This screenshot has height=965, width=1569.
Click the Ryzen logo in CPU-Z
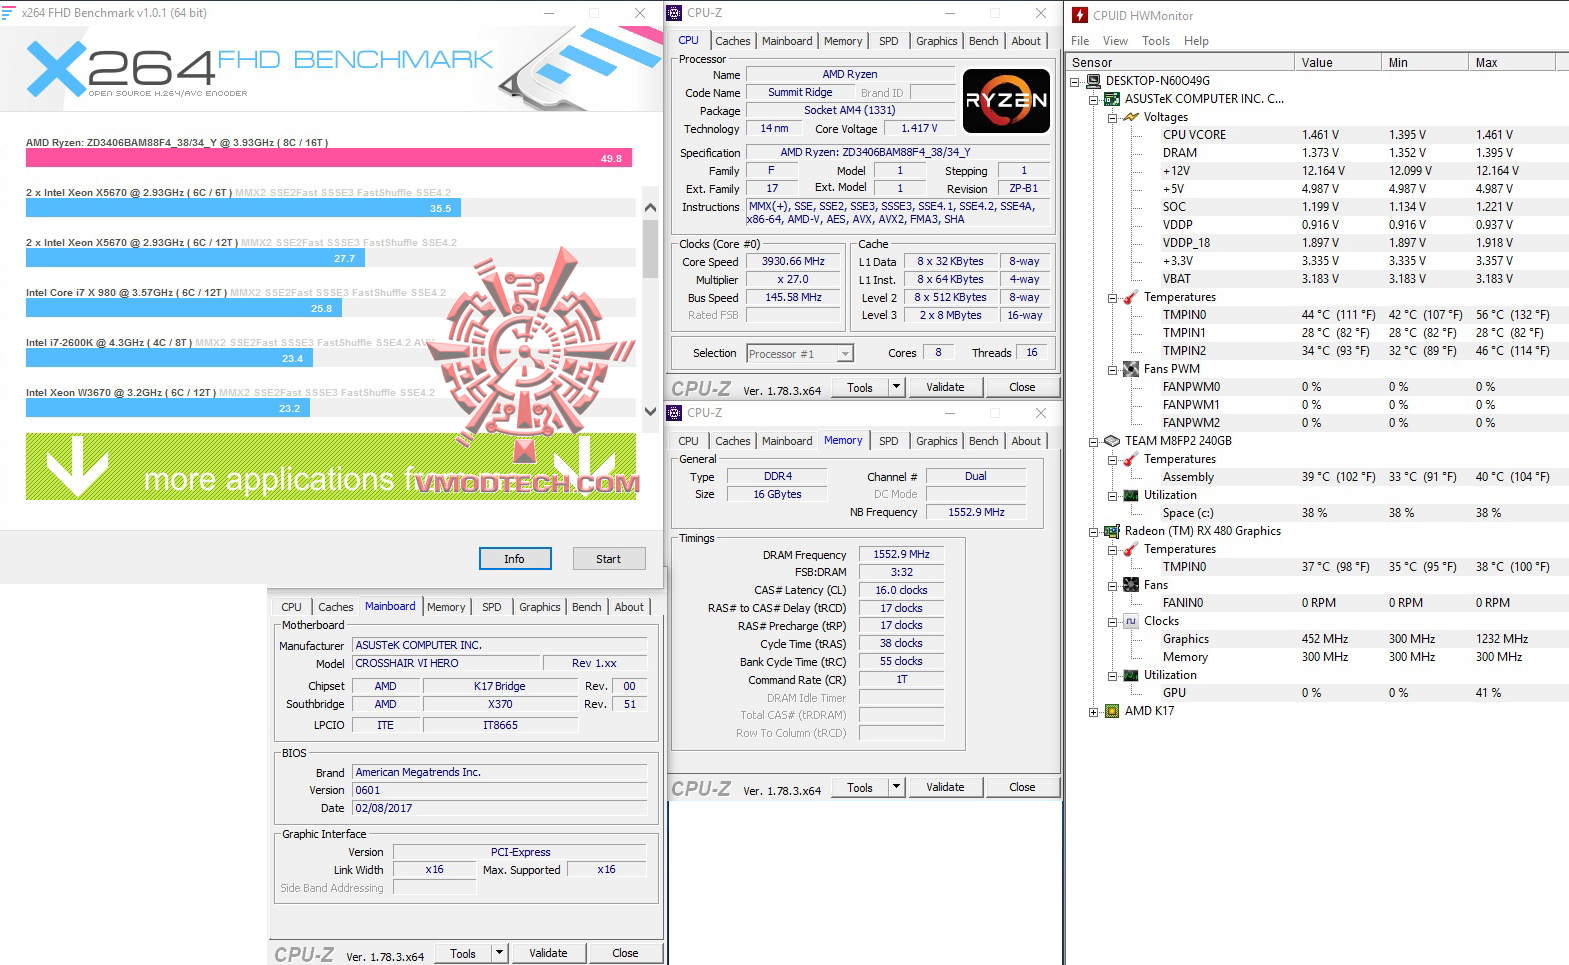pos(1006,100)
